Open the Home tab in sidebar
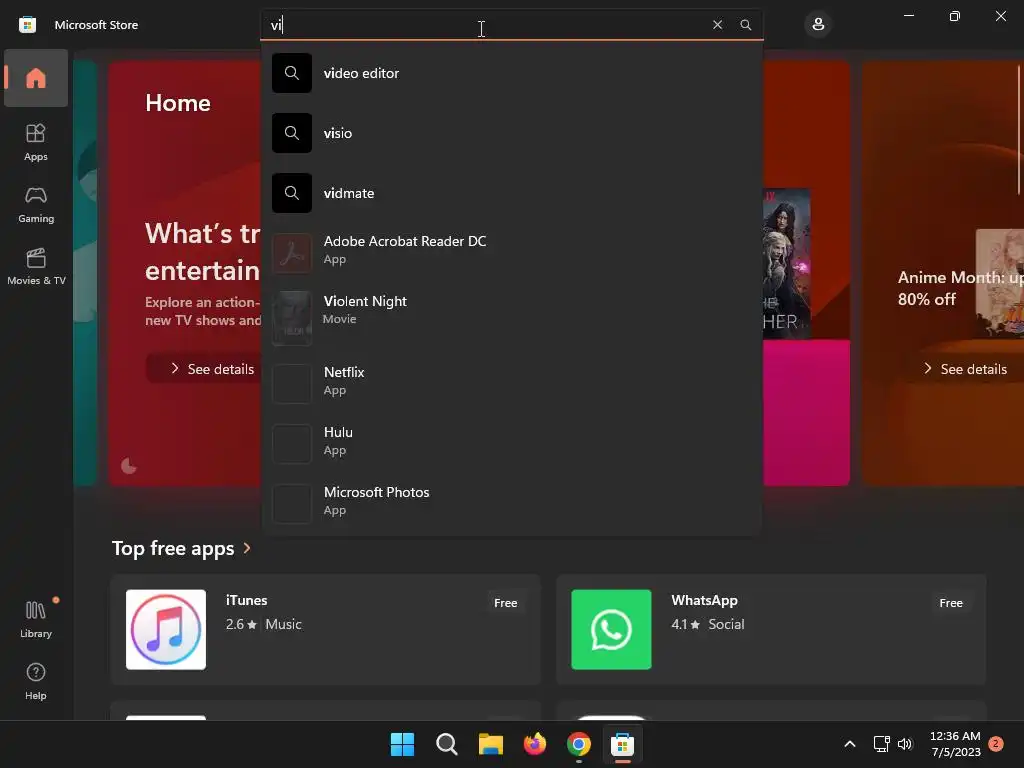The image size is (1024, 768). [x=36, y=78]
